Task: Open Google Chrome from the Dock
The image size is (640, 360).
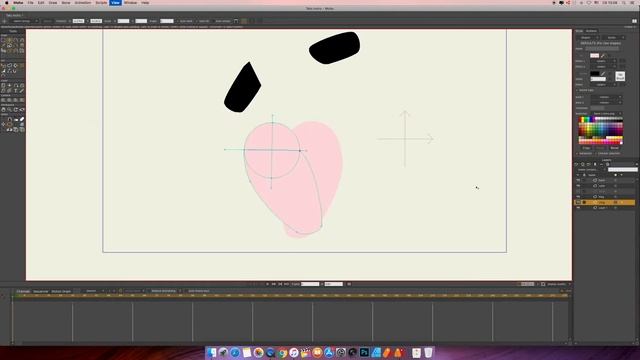Action: click(282, 352)
